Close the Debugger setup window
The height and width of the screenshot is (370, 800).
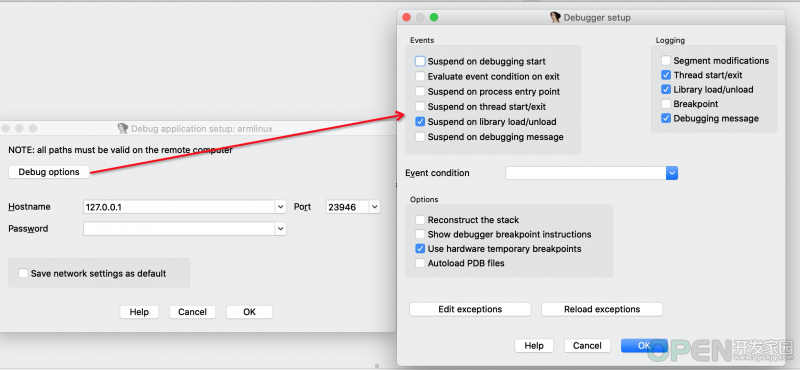pos(407,17)
